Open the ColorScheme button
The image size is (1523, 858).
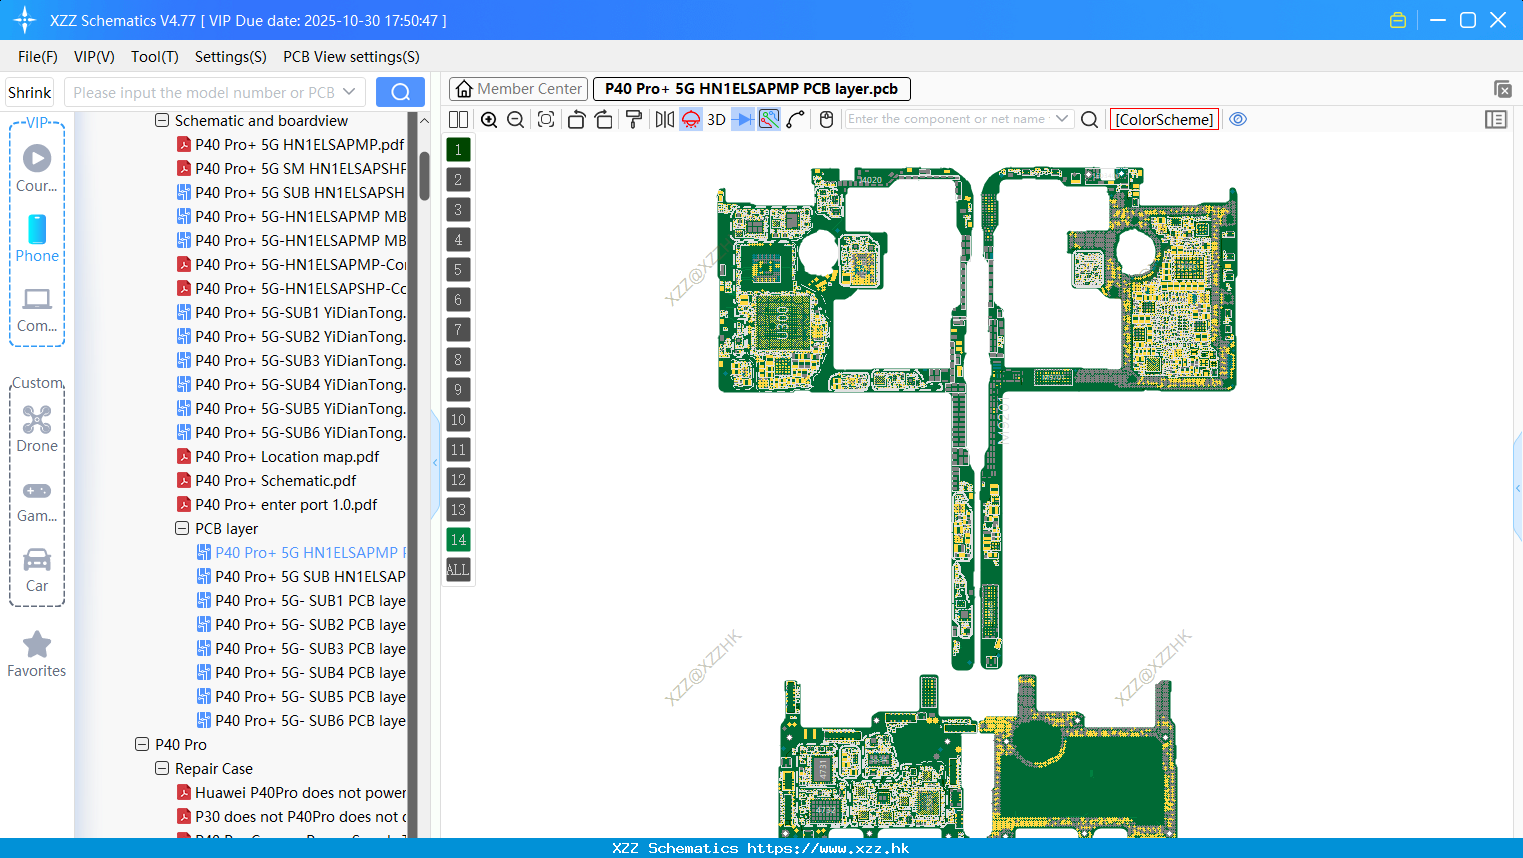click(x=1164, y=119)
